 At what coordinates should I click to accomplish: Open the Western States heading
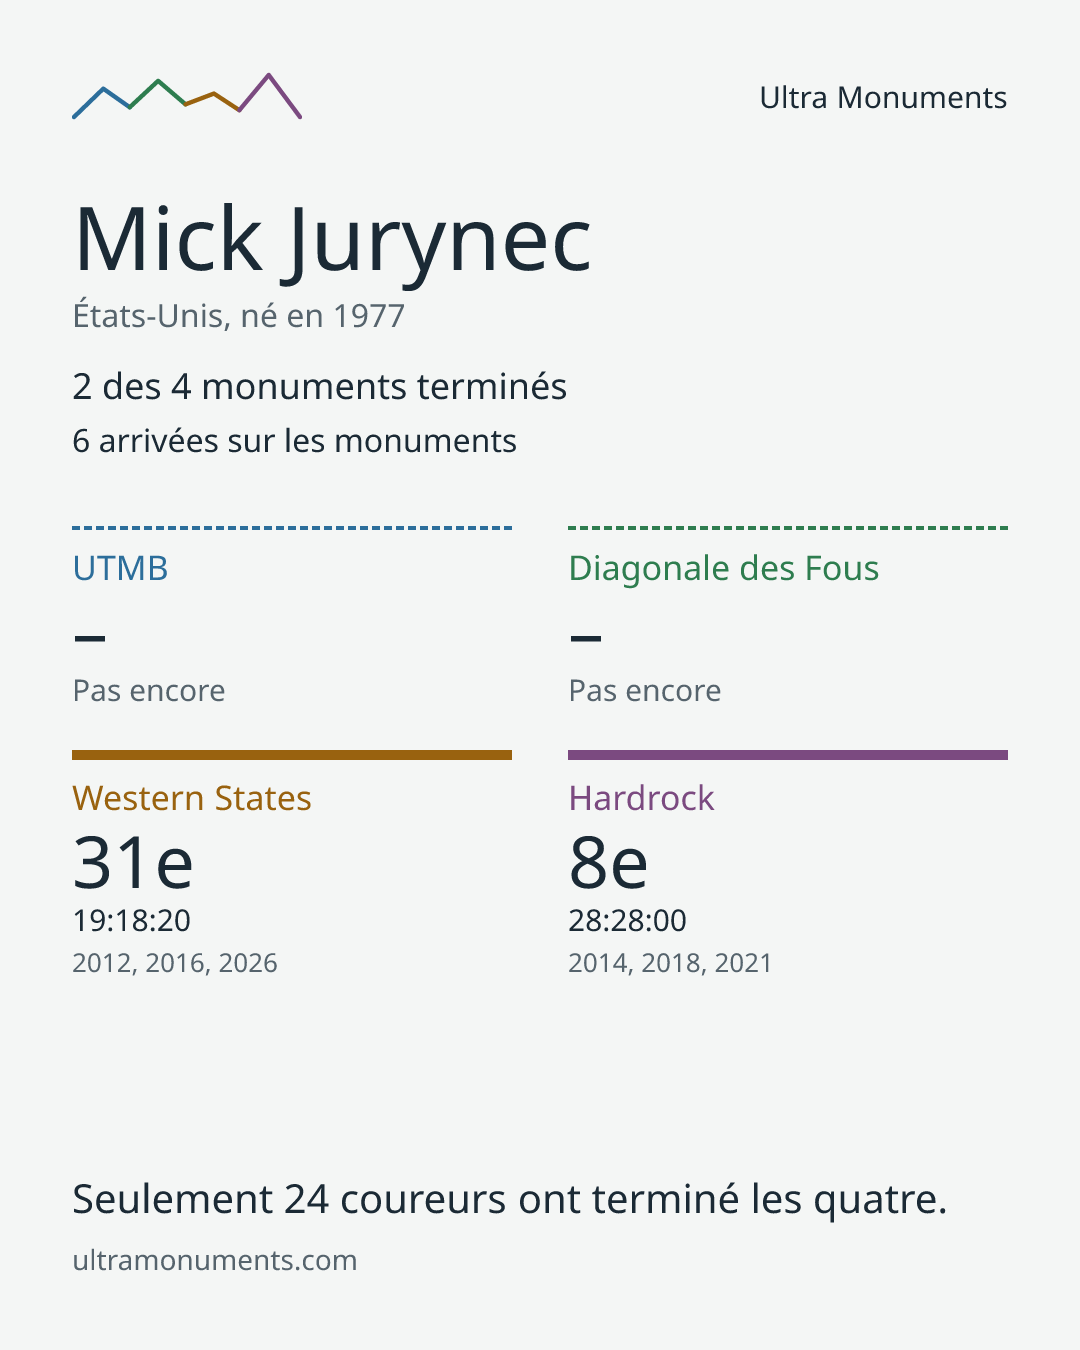coord(192,798)
